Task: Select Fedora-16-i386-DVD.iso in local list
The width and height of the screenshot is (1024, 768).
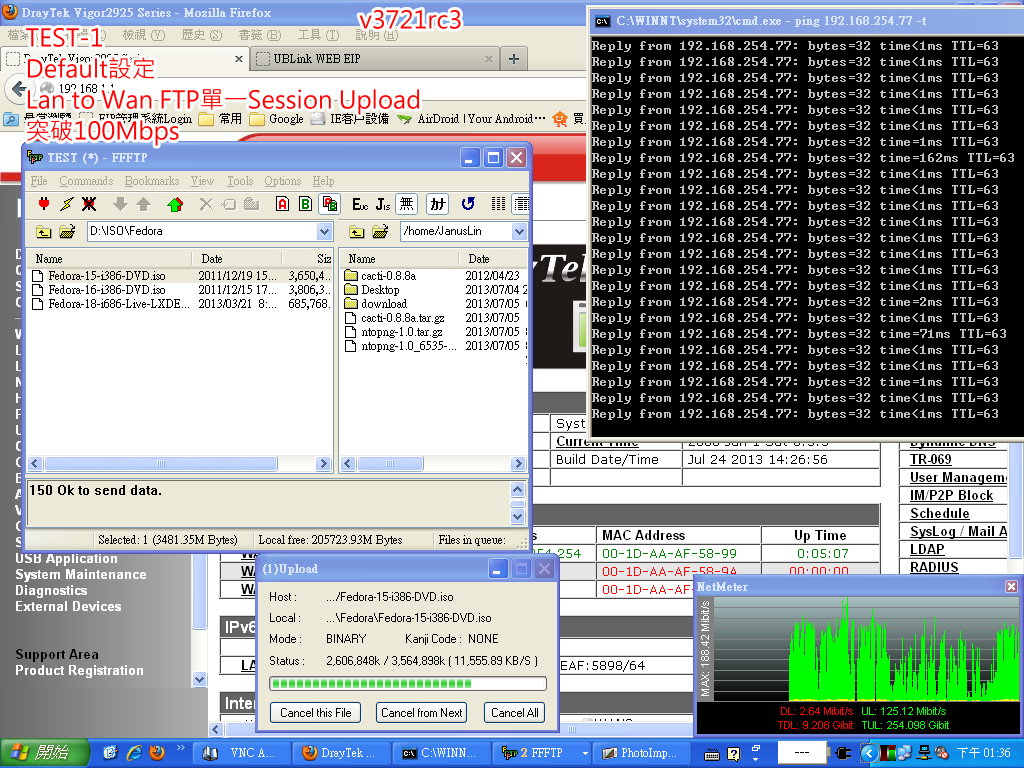Action: (106, 289)
